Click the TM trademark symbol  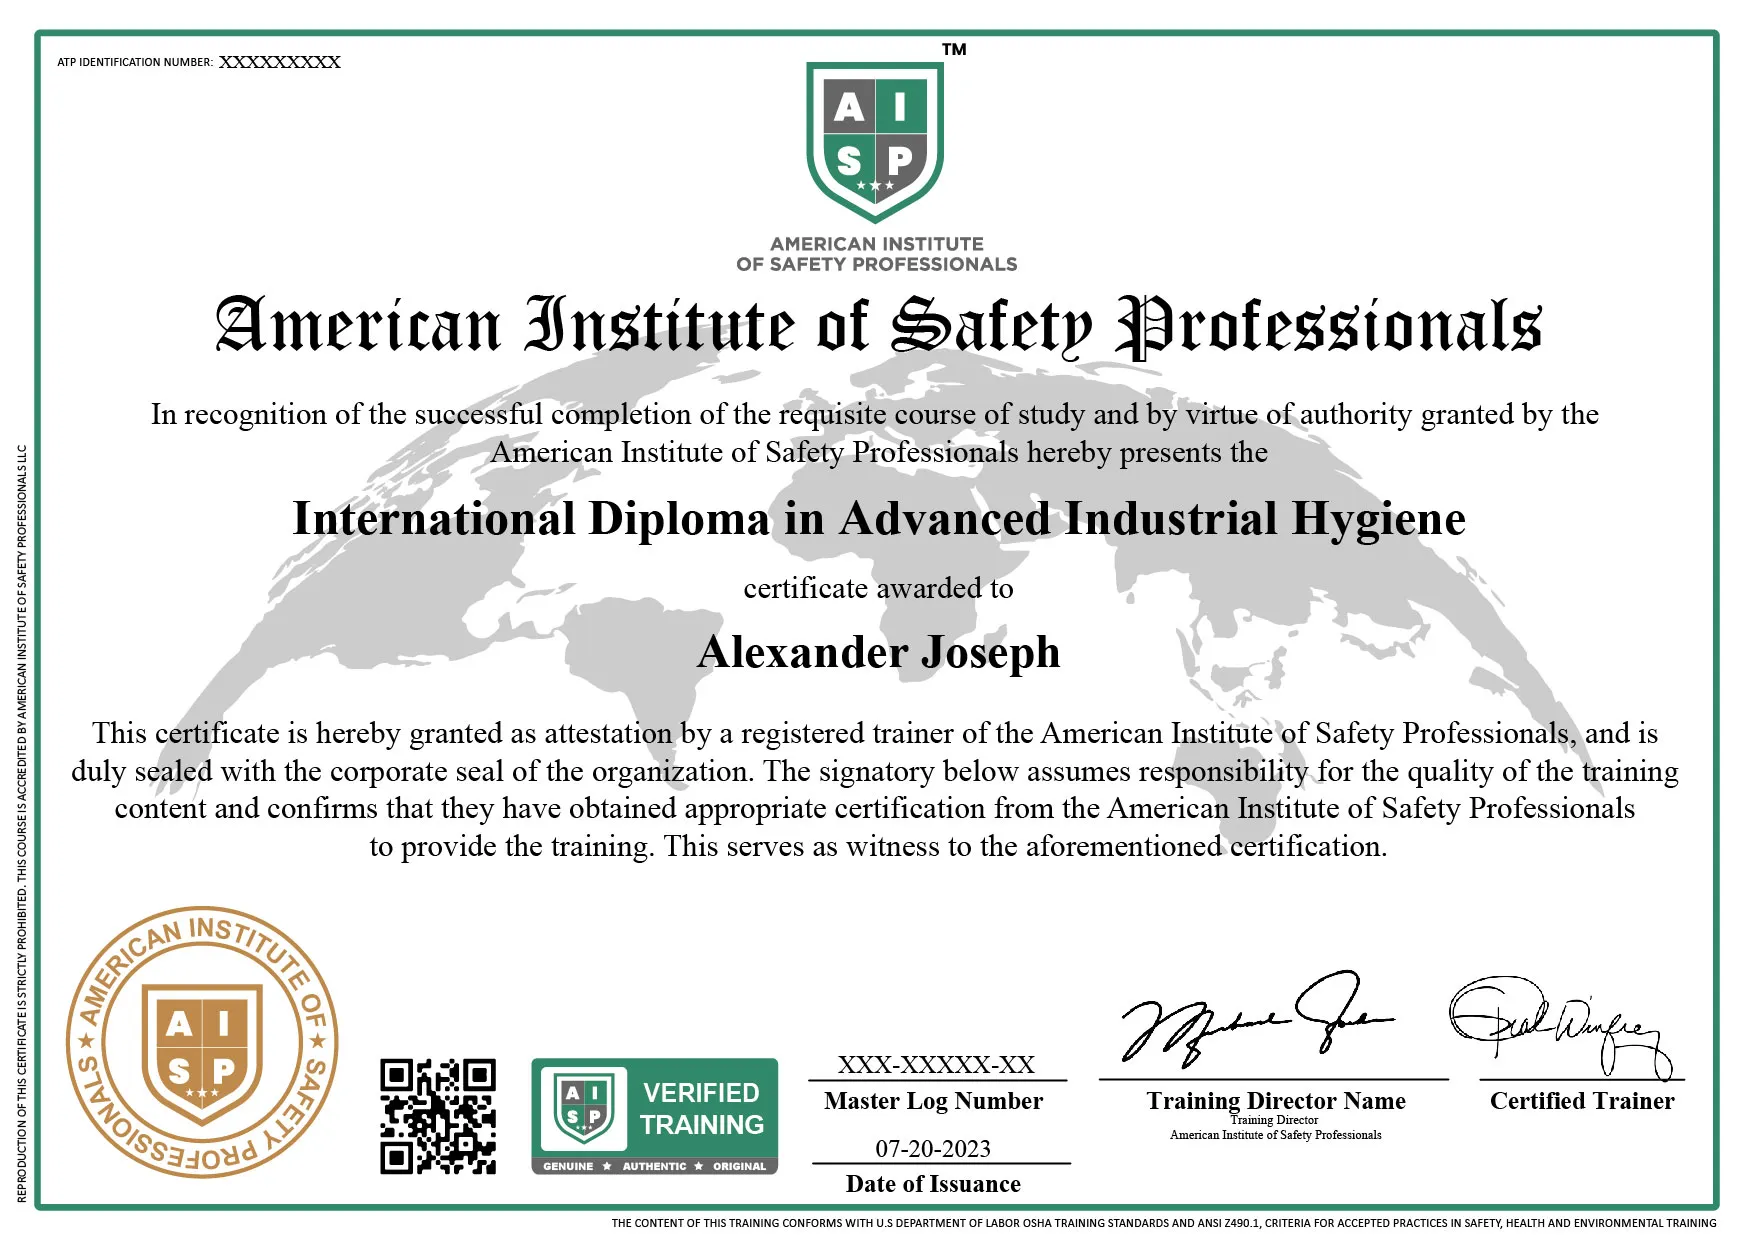click(954, 49)
